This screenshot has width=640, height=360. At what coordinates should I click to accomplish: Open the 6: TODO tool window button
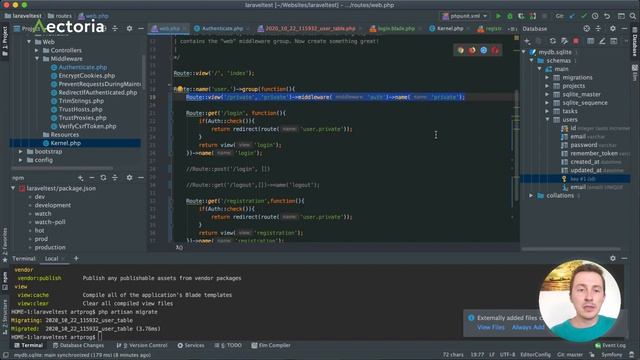pos(228,345)
